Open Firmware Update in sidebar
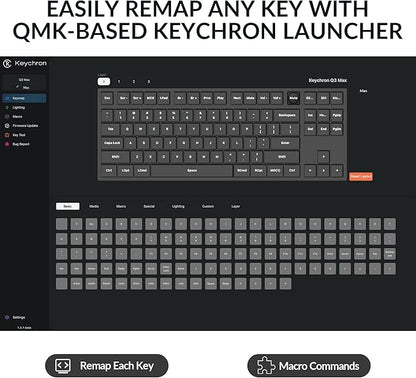Screen dimensions: 416x378 (24, 126)
